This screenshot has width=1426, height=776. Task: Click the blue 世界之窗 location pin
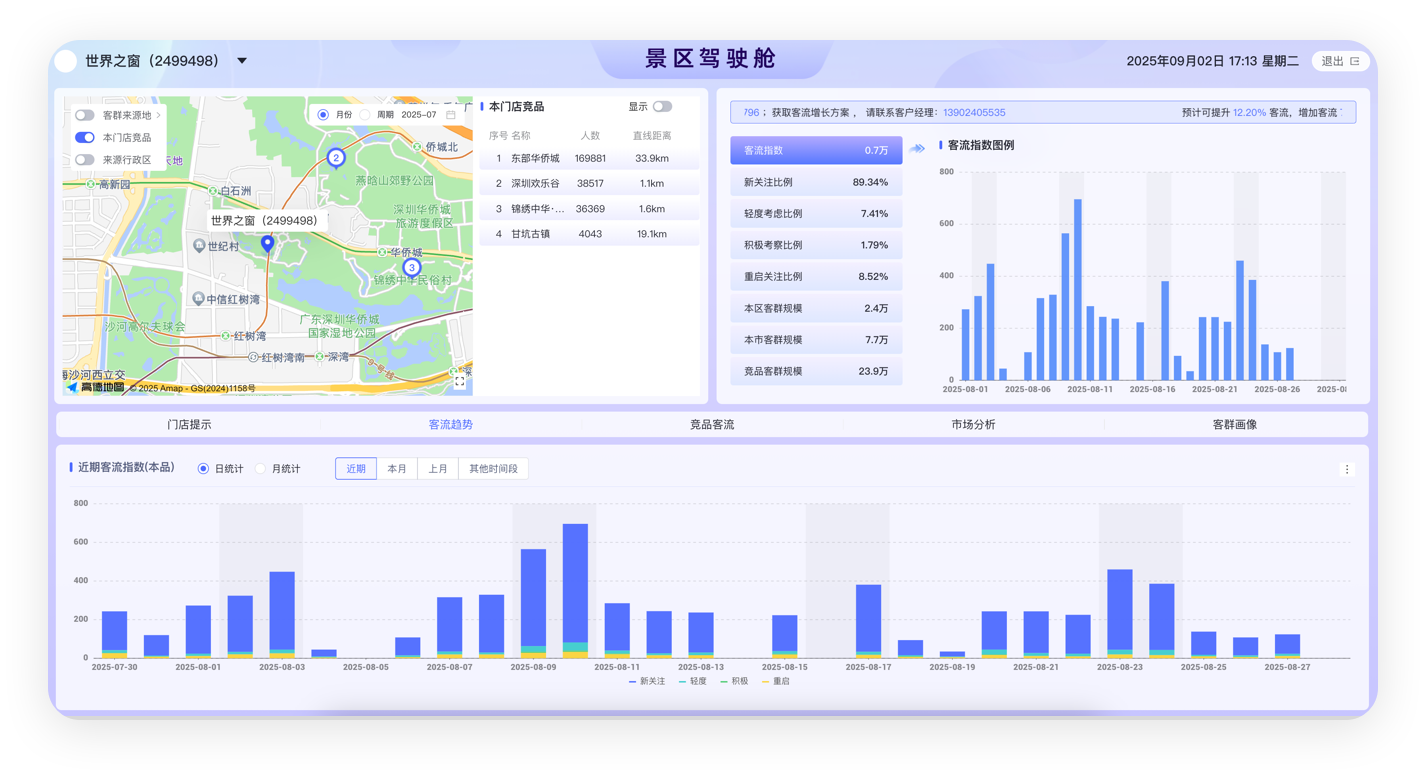coord(267,243)
